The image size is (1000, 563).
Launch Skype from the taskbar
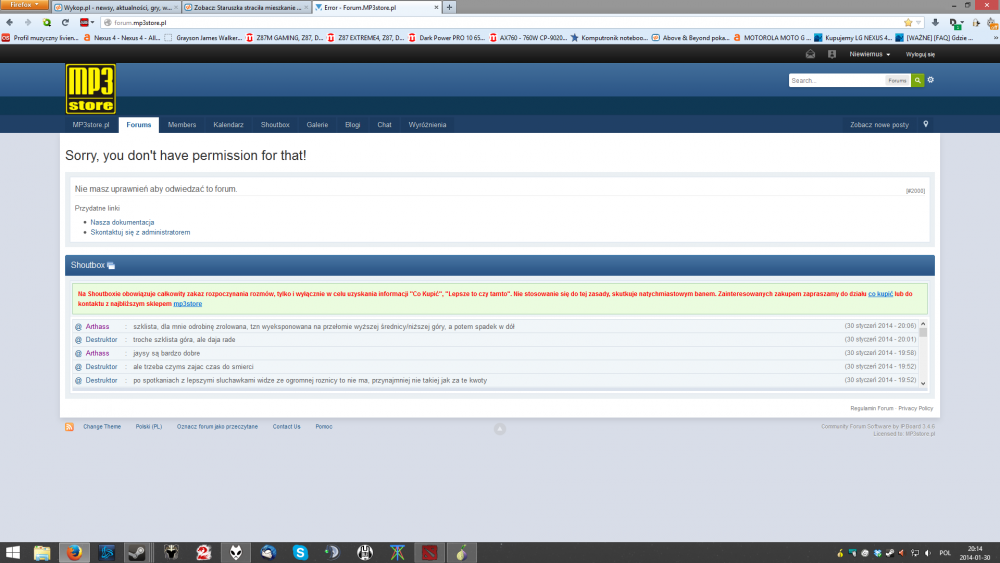299,552
